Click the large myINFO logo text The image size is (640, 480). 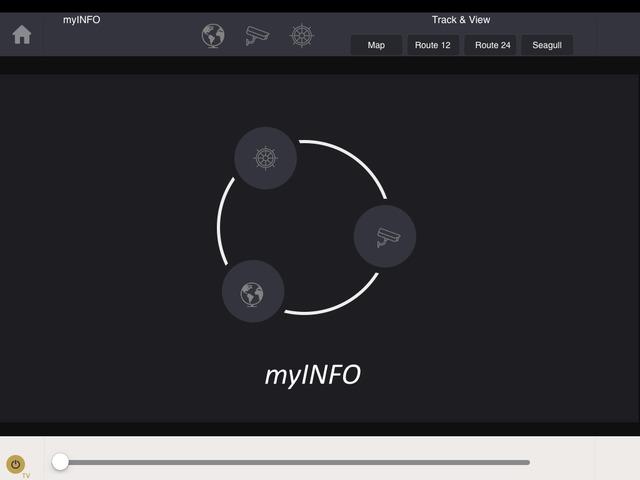pos(312,375)
